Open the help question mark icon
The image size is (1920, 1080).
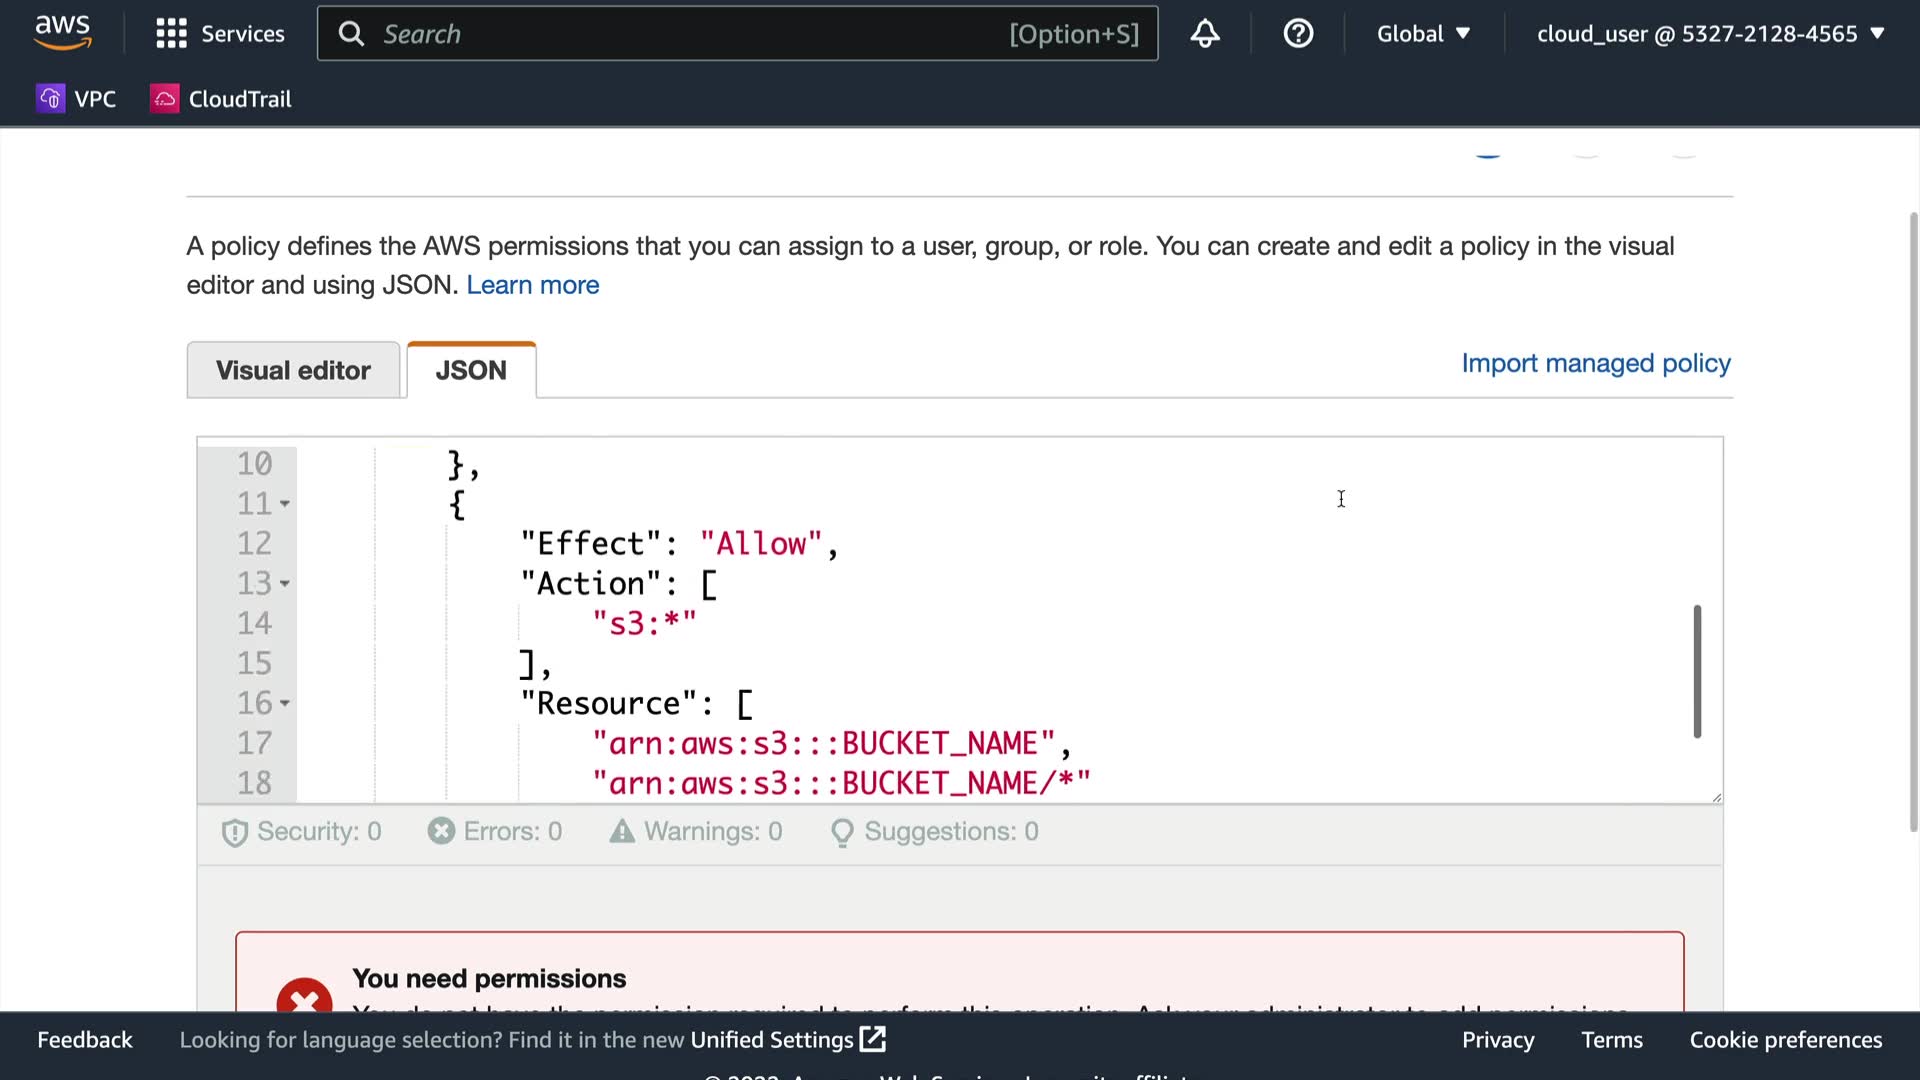(x=1297, y=34)
